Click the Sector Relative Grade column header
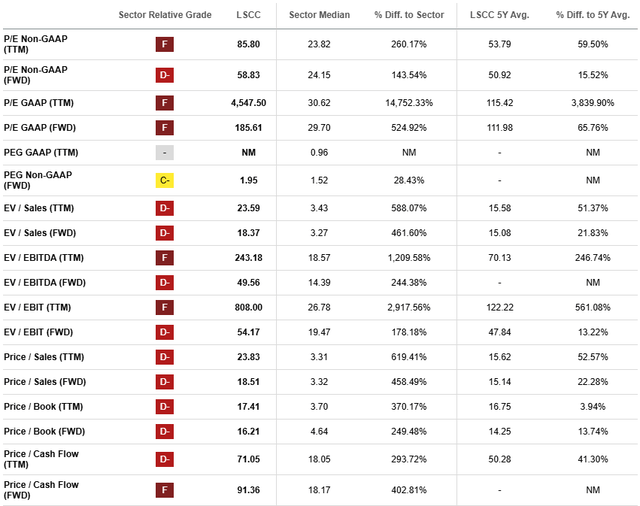This screenshot has width=640, height=506. pyautogui.click(x=165, y=15)
